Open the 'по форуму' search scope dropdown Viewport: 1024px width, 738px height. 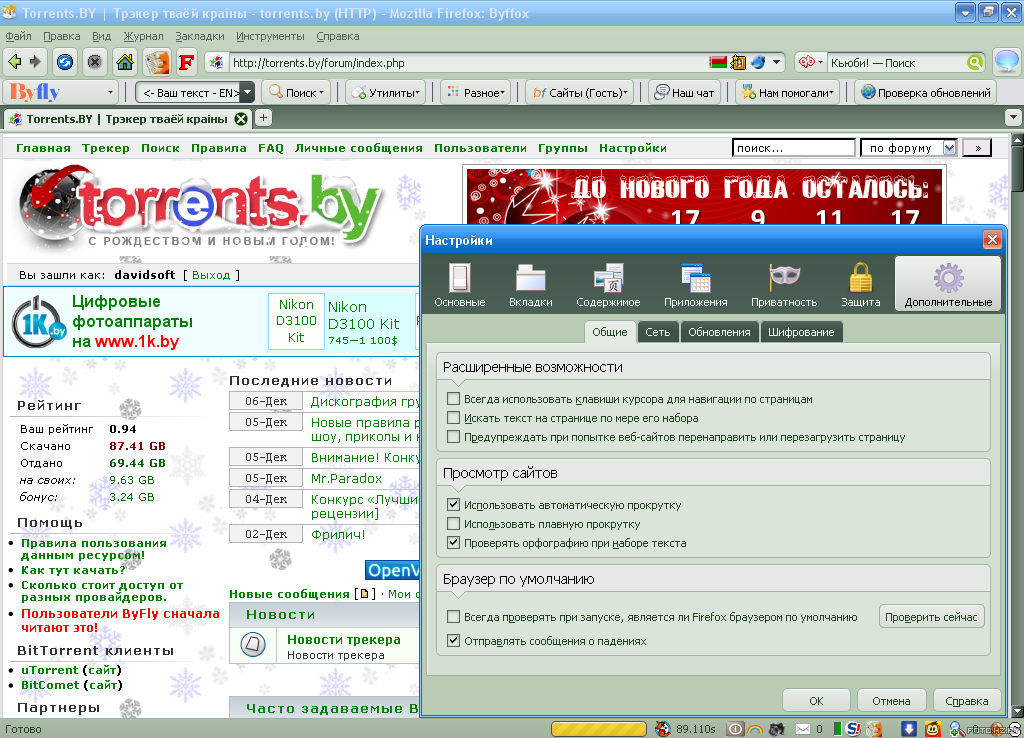(950, 148)
